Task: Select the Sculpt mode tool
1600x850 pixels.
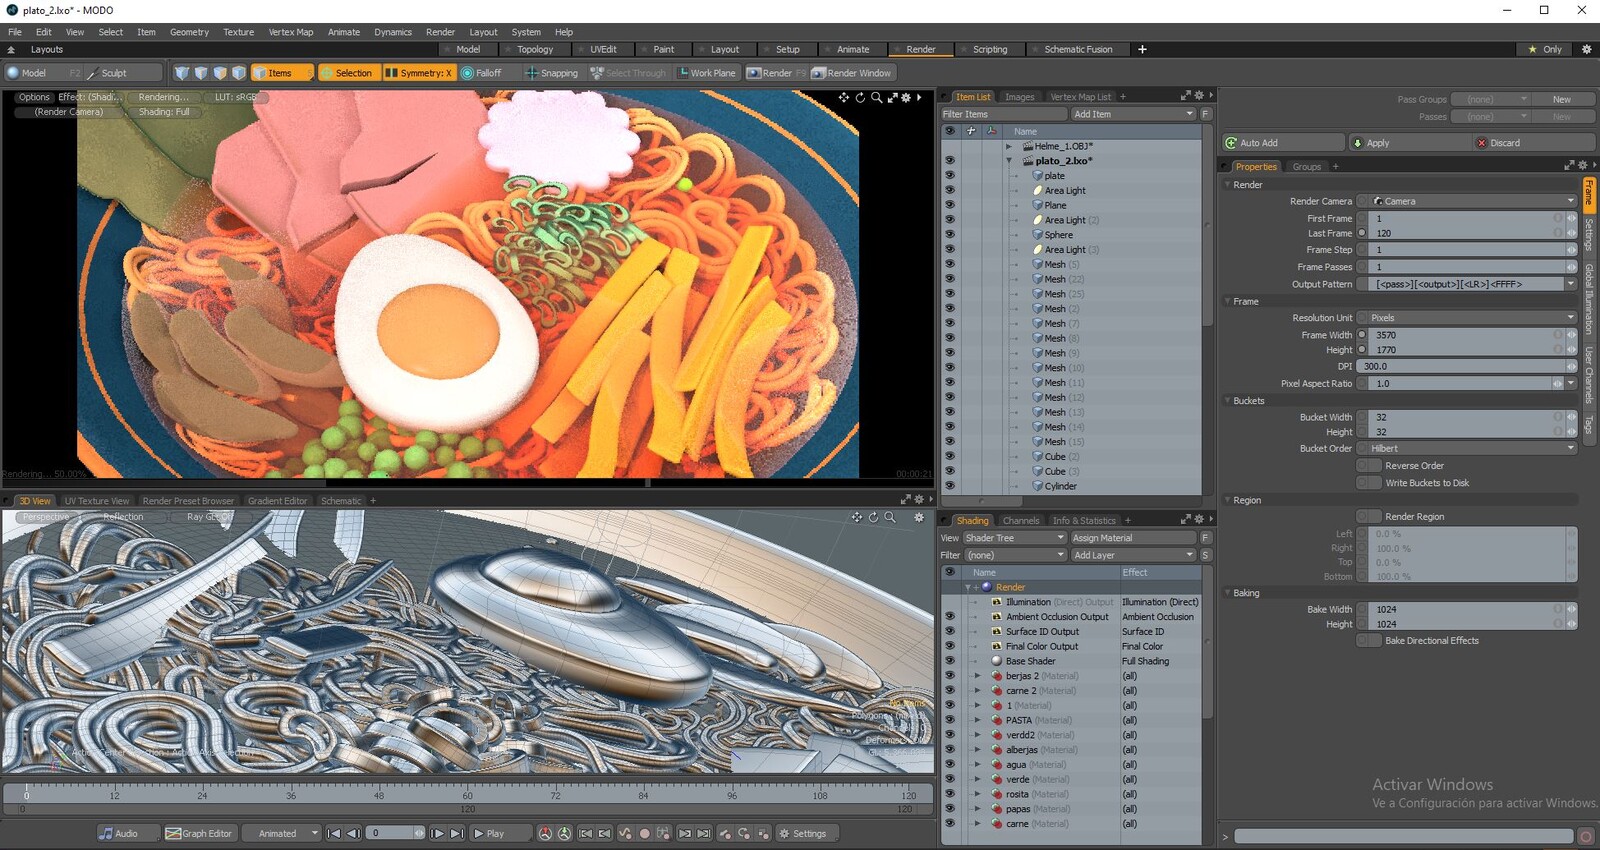Action: click(124, 73)
